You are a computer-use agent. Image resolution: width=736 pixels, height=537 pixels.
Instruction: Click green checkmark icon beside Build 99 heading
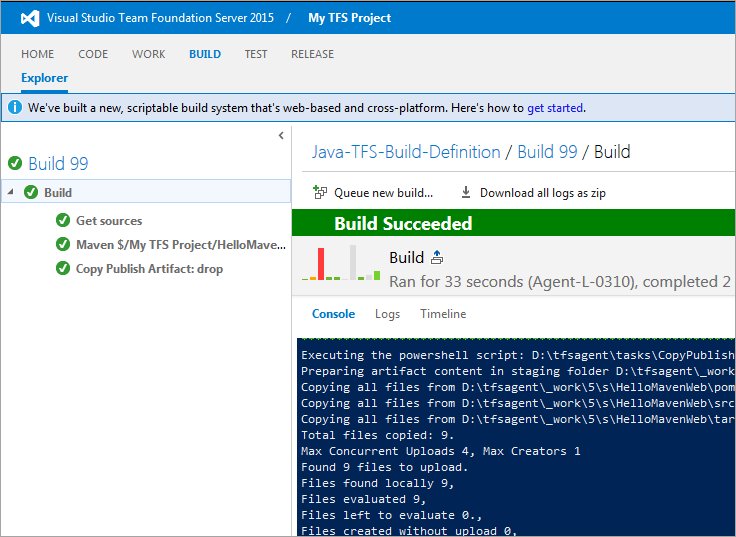(x=15, y=164)
